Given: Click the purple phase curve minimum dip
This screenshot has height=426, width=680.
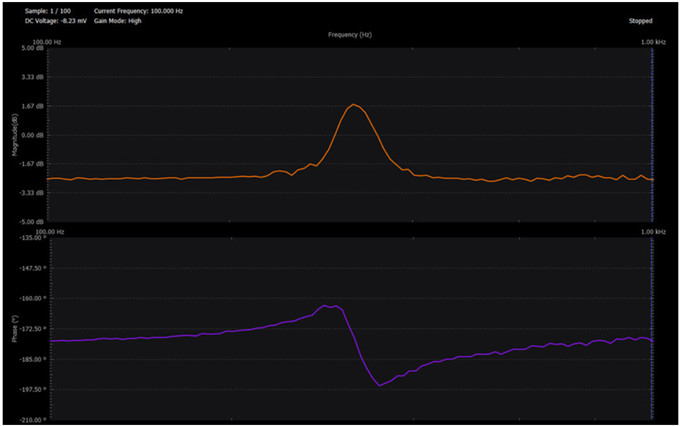Looking at the screenshot, I should click(379, 385).
